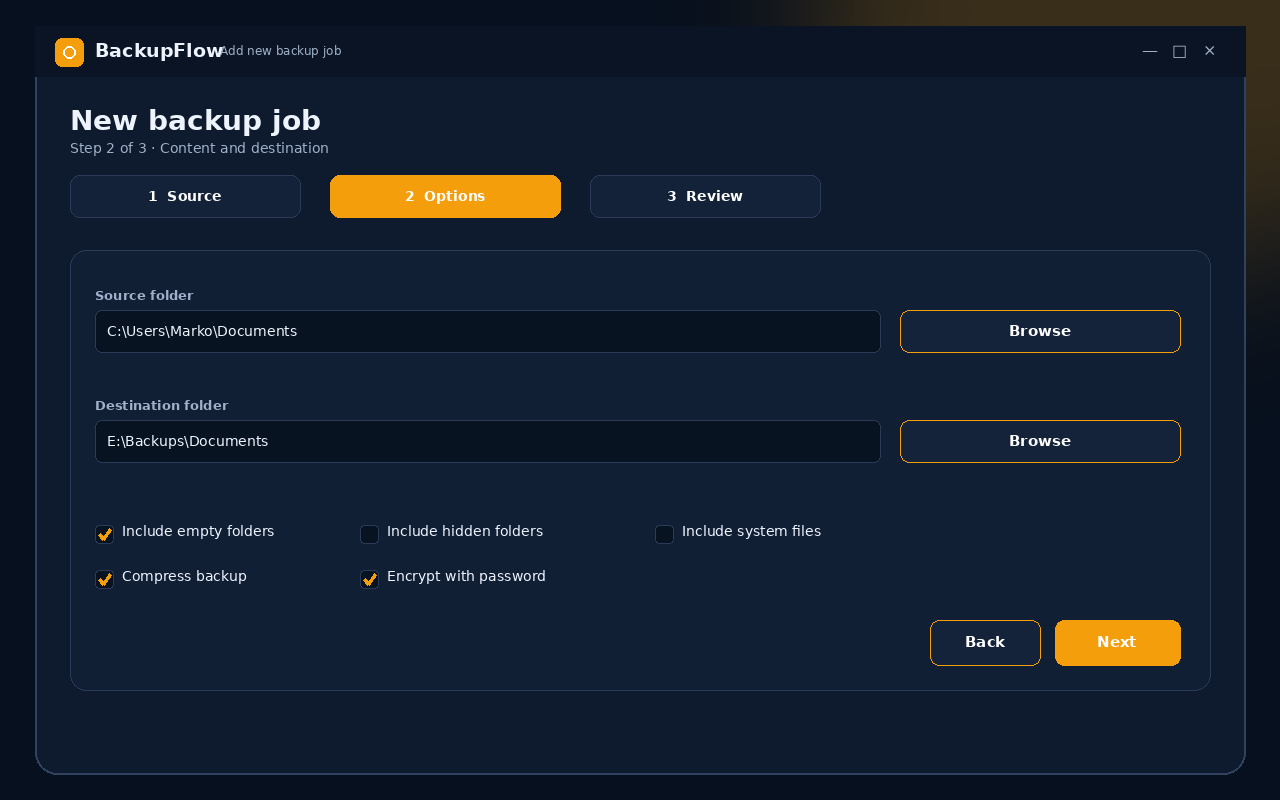Minimize the BackupFlow window

[1150, 51]
